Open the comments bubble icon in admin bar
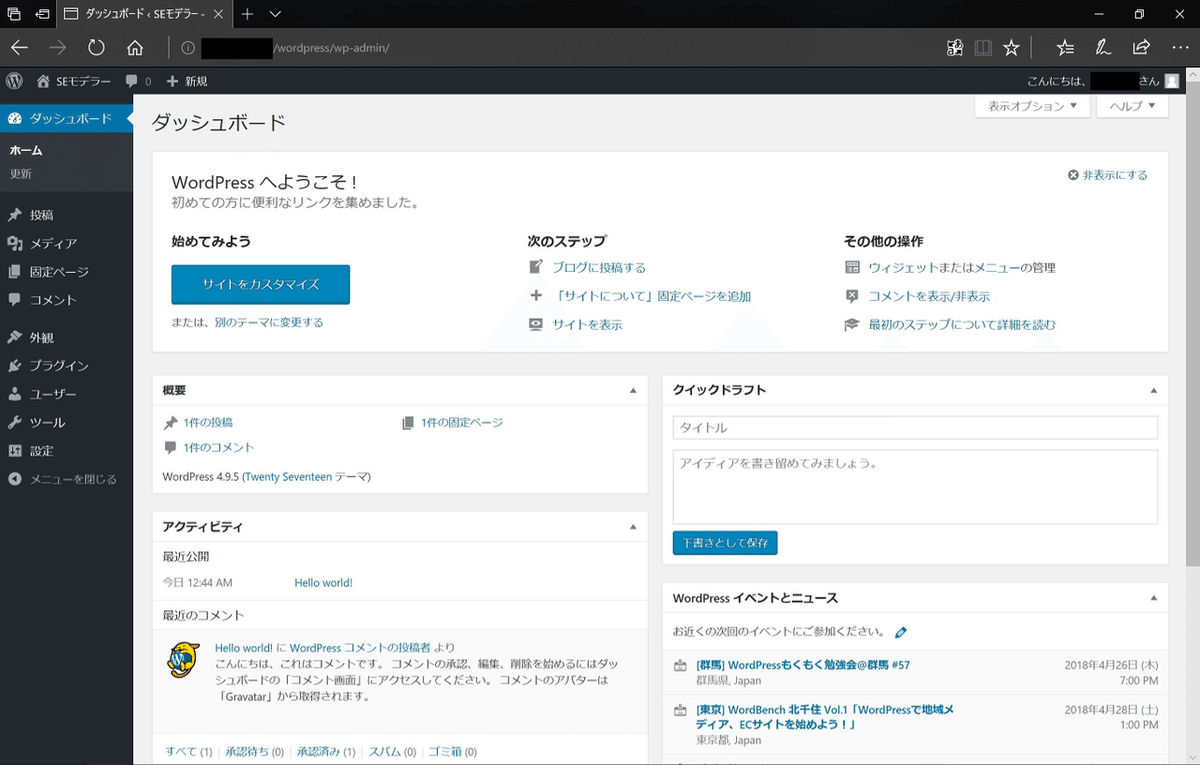The height and width of the screenshot is (765, 1200). [x=132, y=81]
